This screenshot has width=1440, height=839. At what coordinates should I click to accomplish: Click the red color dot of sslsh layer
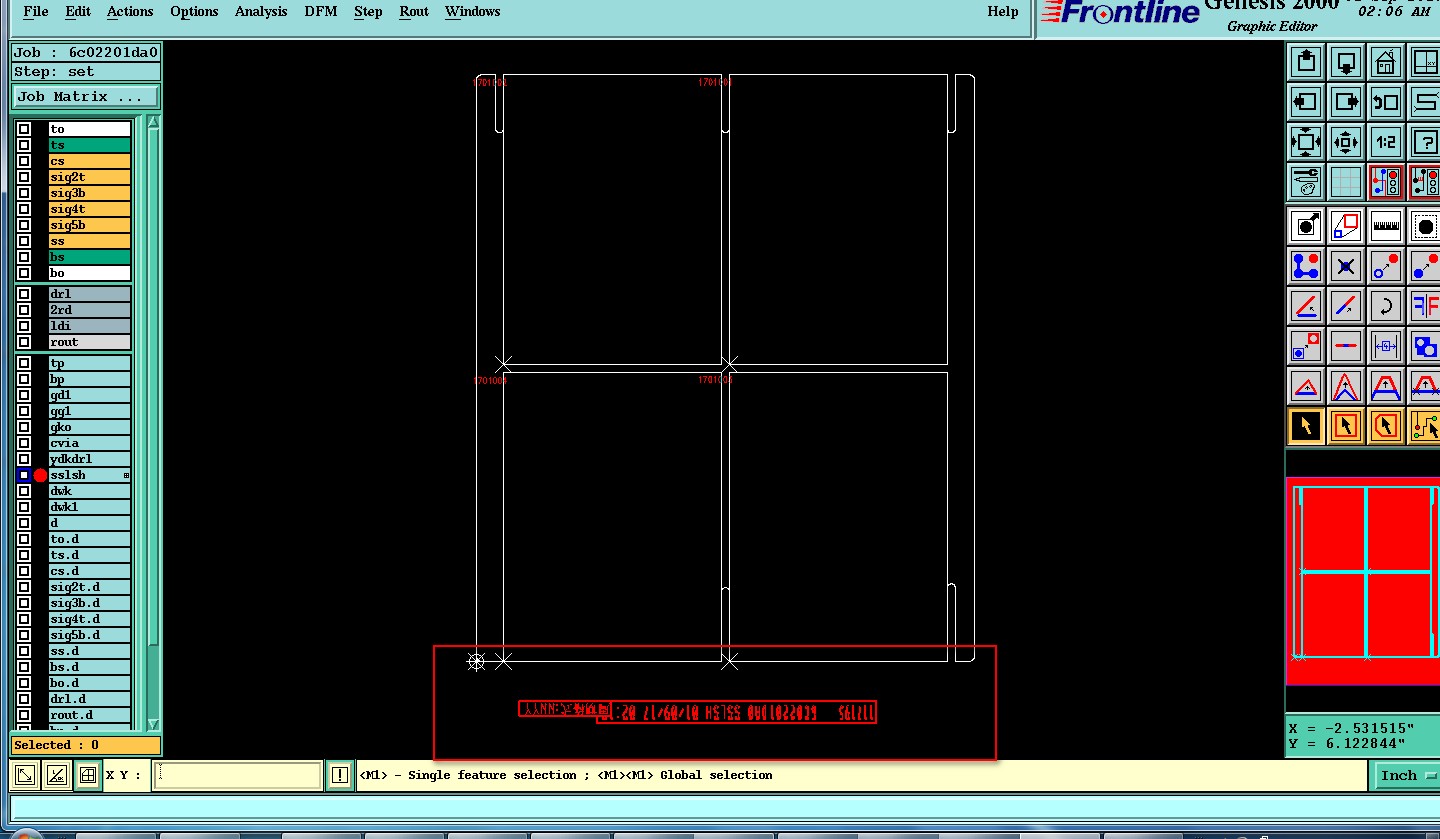40,475
